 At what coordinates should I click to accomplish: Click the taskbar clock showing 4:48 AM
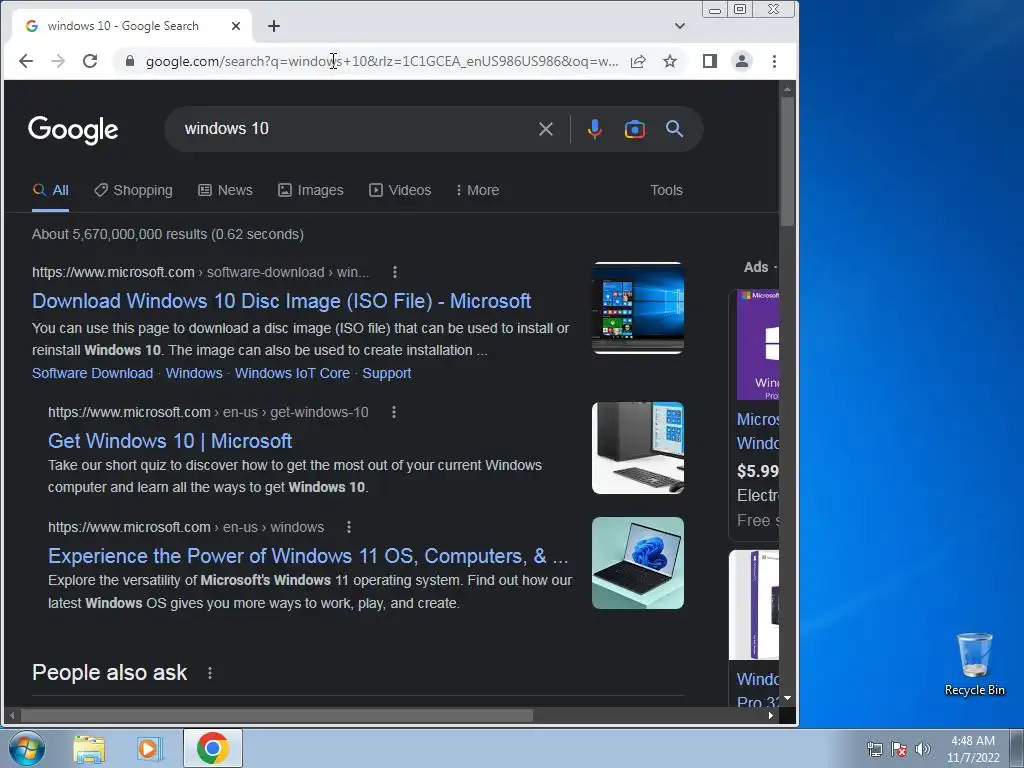[973, 749]
